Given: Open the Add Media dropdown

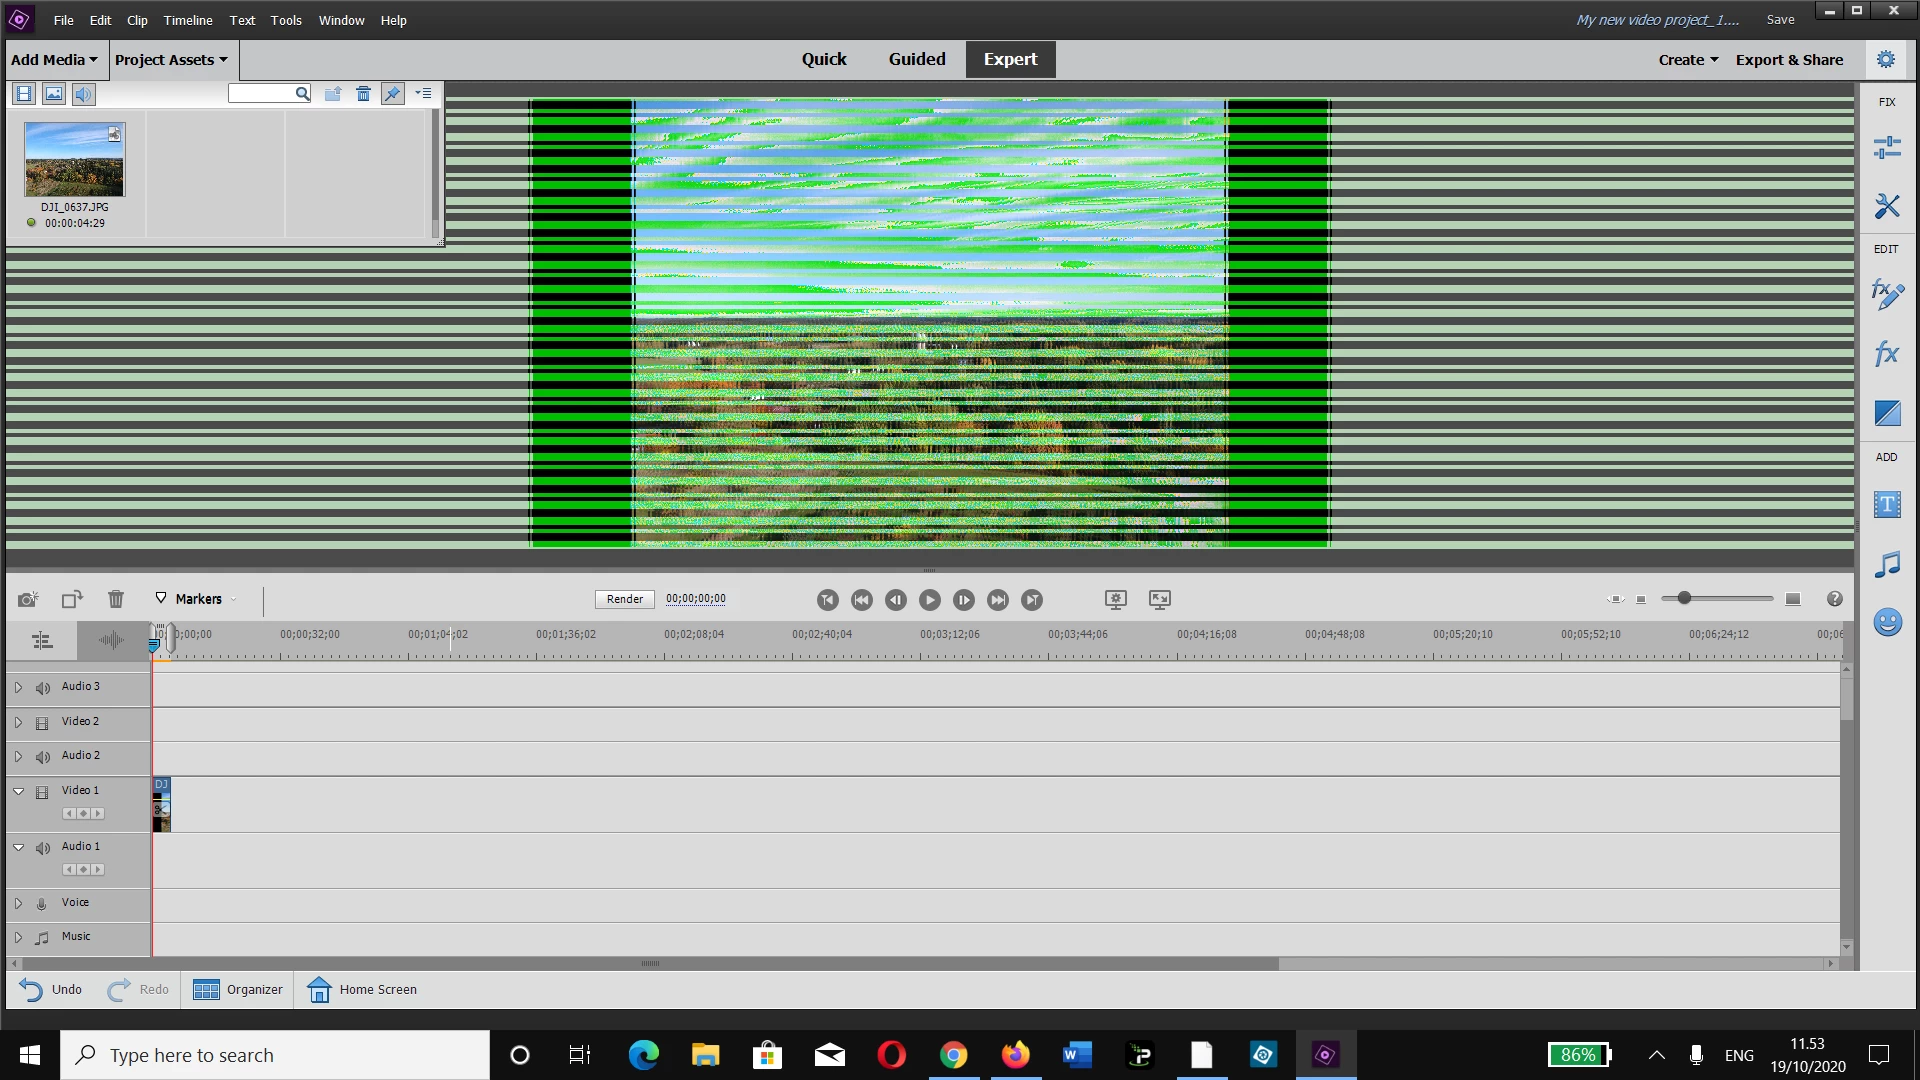Looking at the screenshot, I should click(54, 60).
